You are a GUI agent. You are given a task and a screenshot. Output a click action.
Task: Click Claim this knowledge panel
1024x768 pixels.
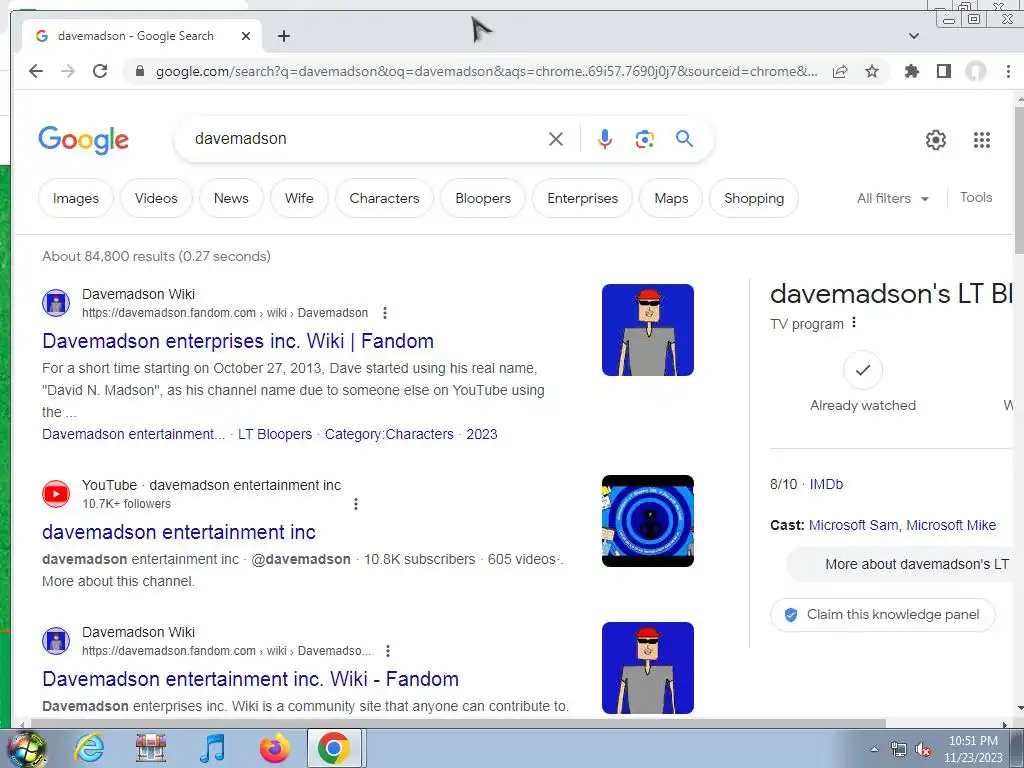tap(882, 615)
